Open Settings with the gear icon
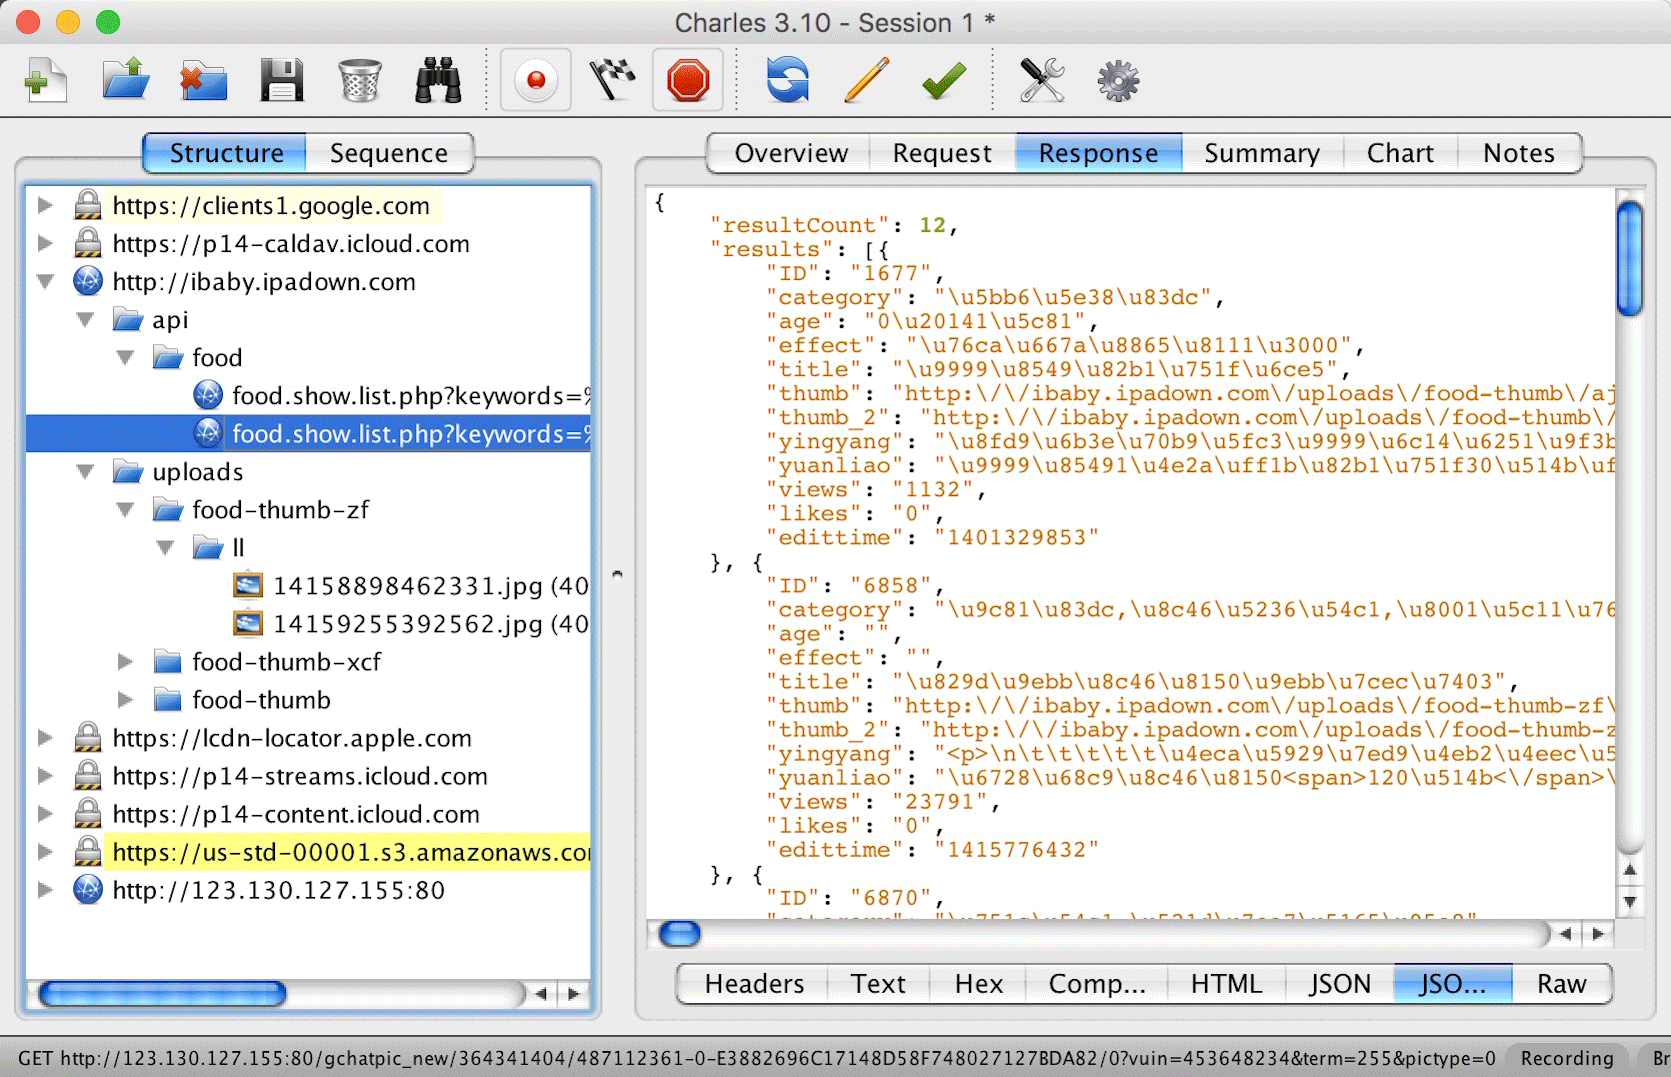This screenshot has width=1671, height=1077. click(x=1118, y=80)
